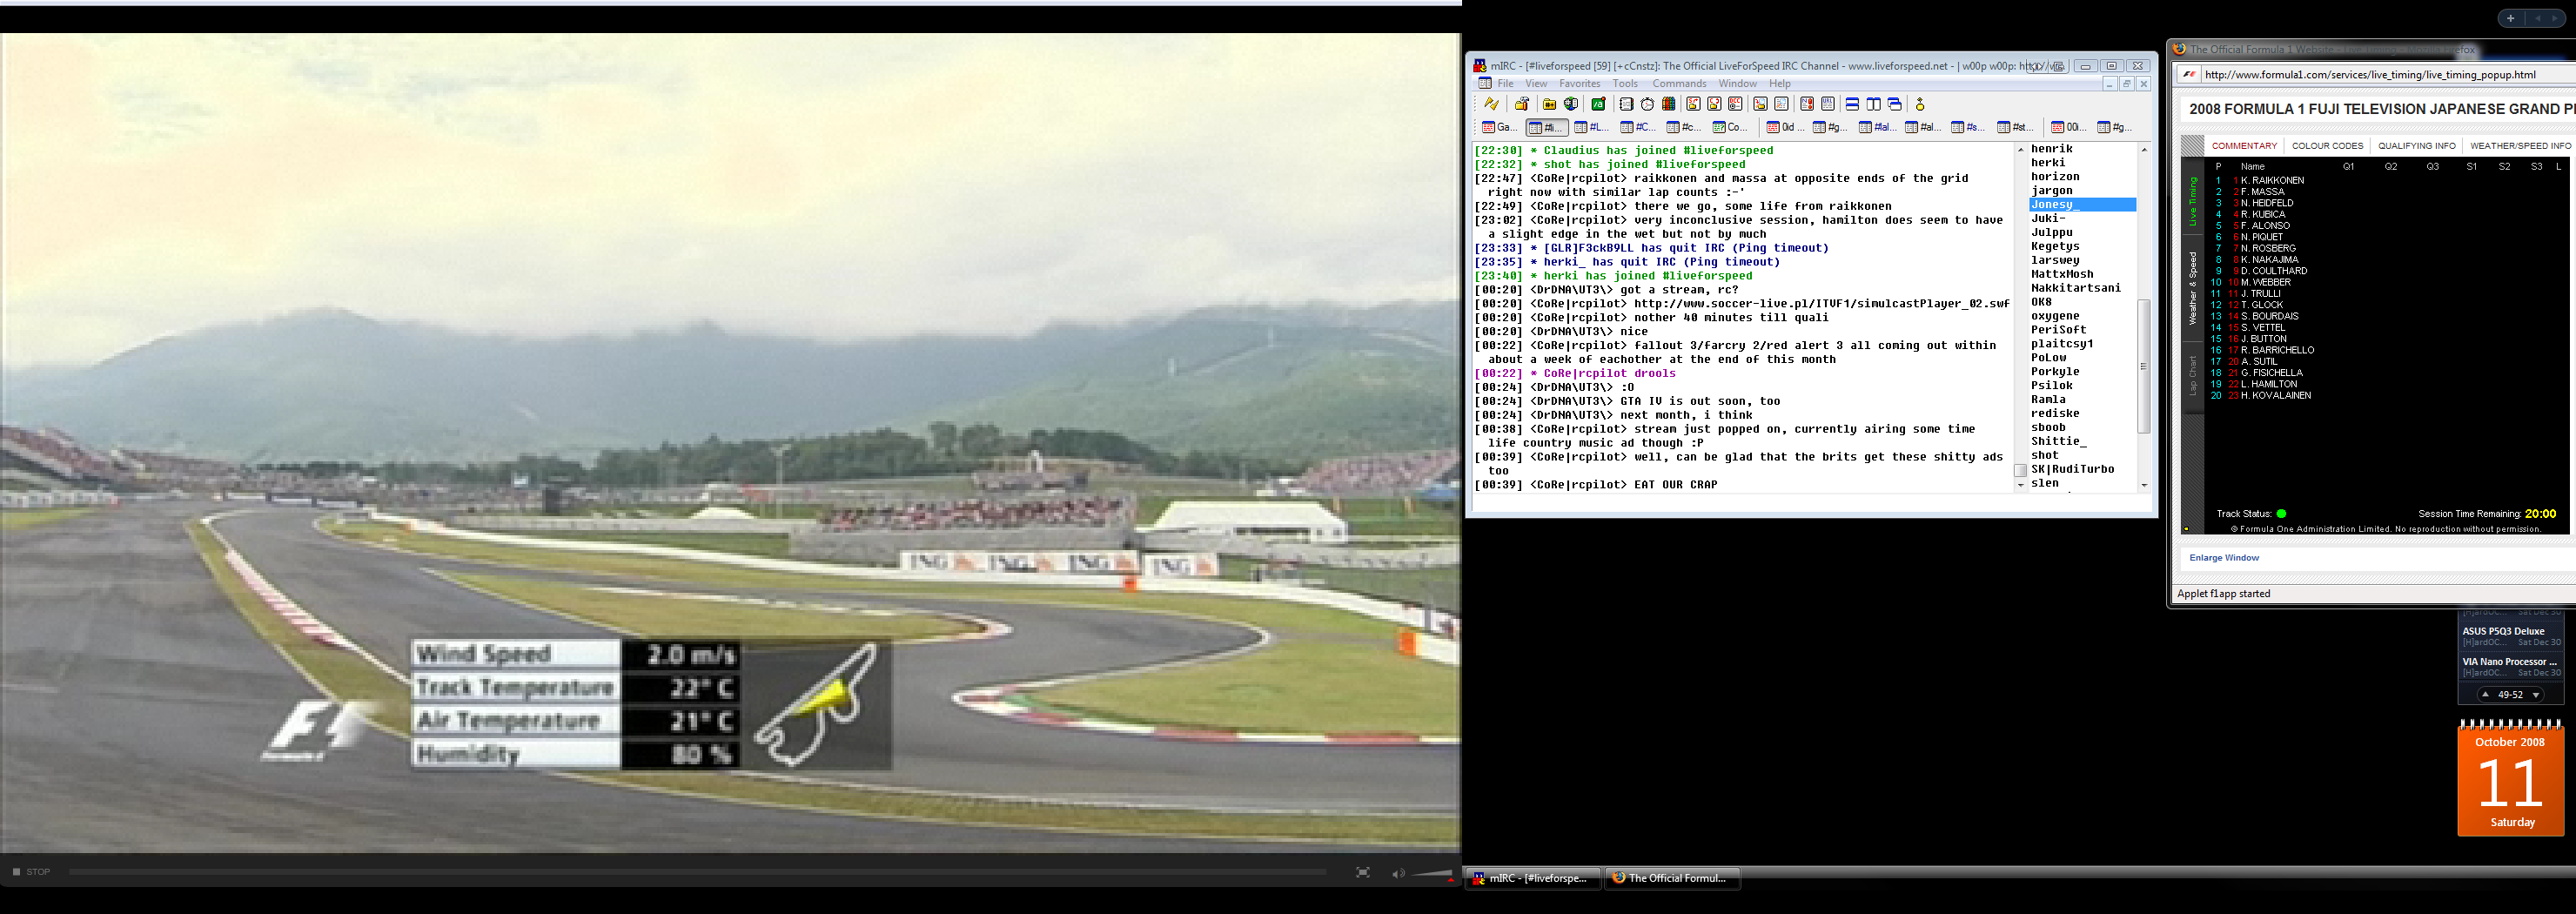2576x914 pixels.
Task: Open the URL list toolbar icon
Action: (x=1827, y=104)
